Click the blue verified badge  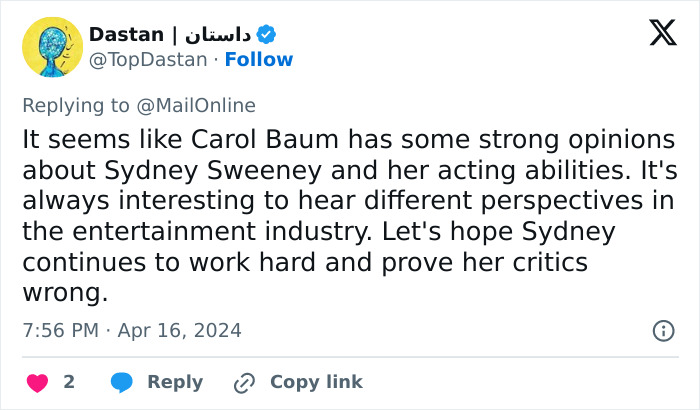(267, 35)
